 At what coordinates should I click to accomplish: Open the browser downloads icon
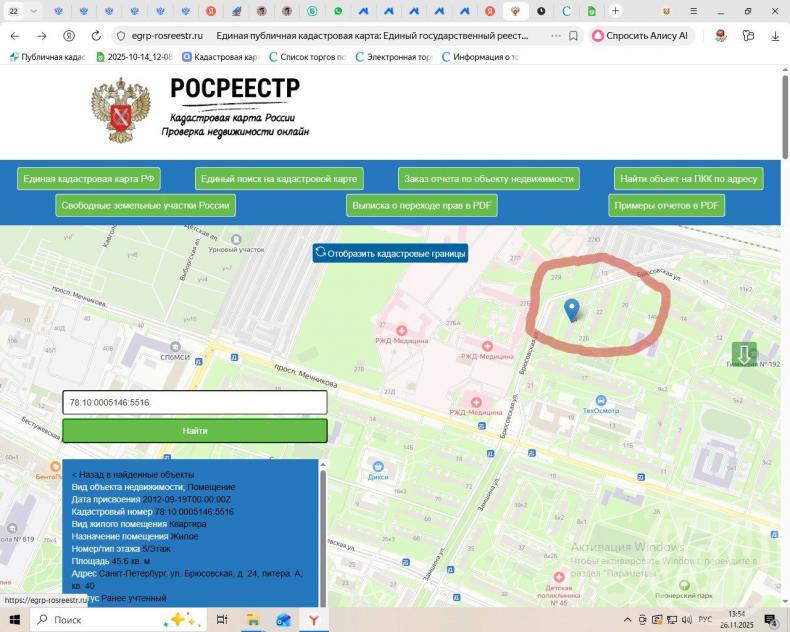pos(775,35)
